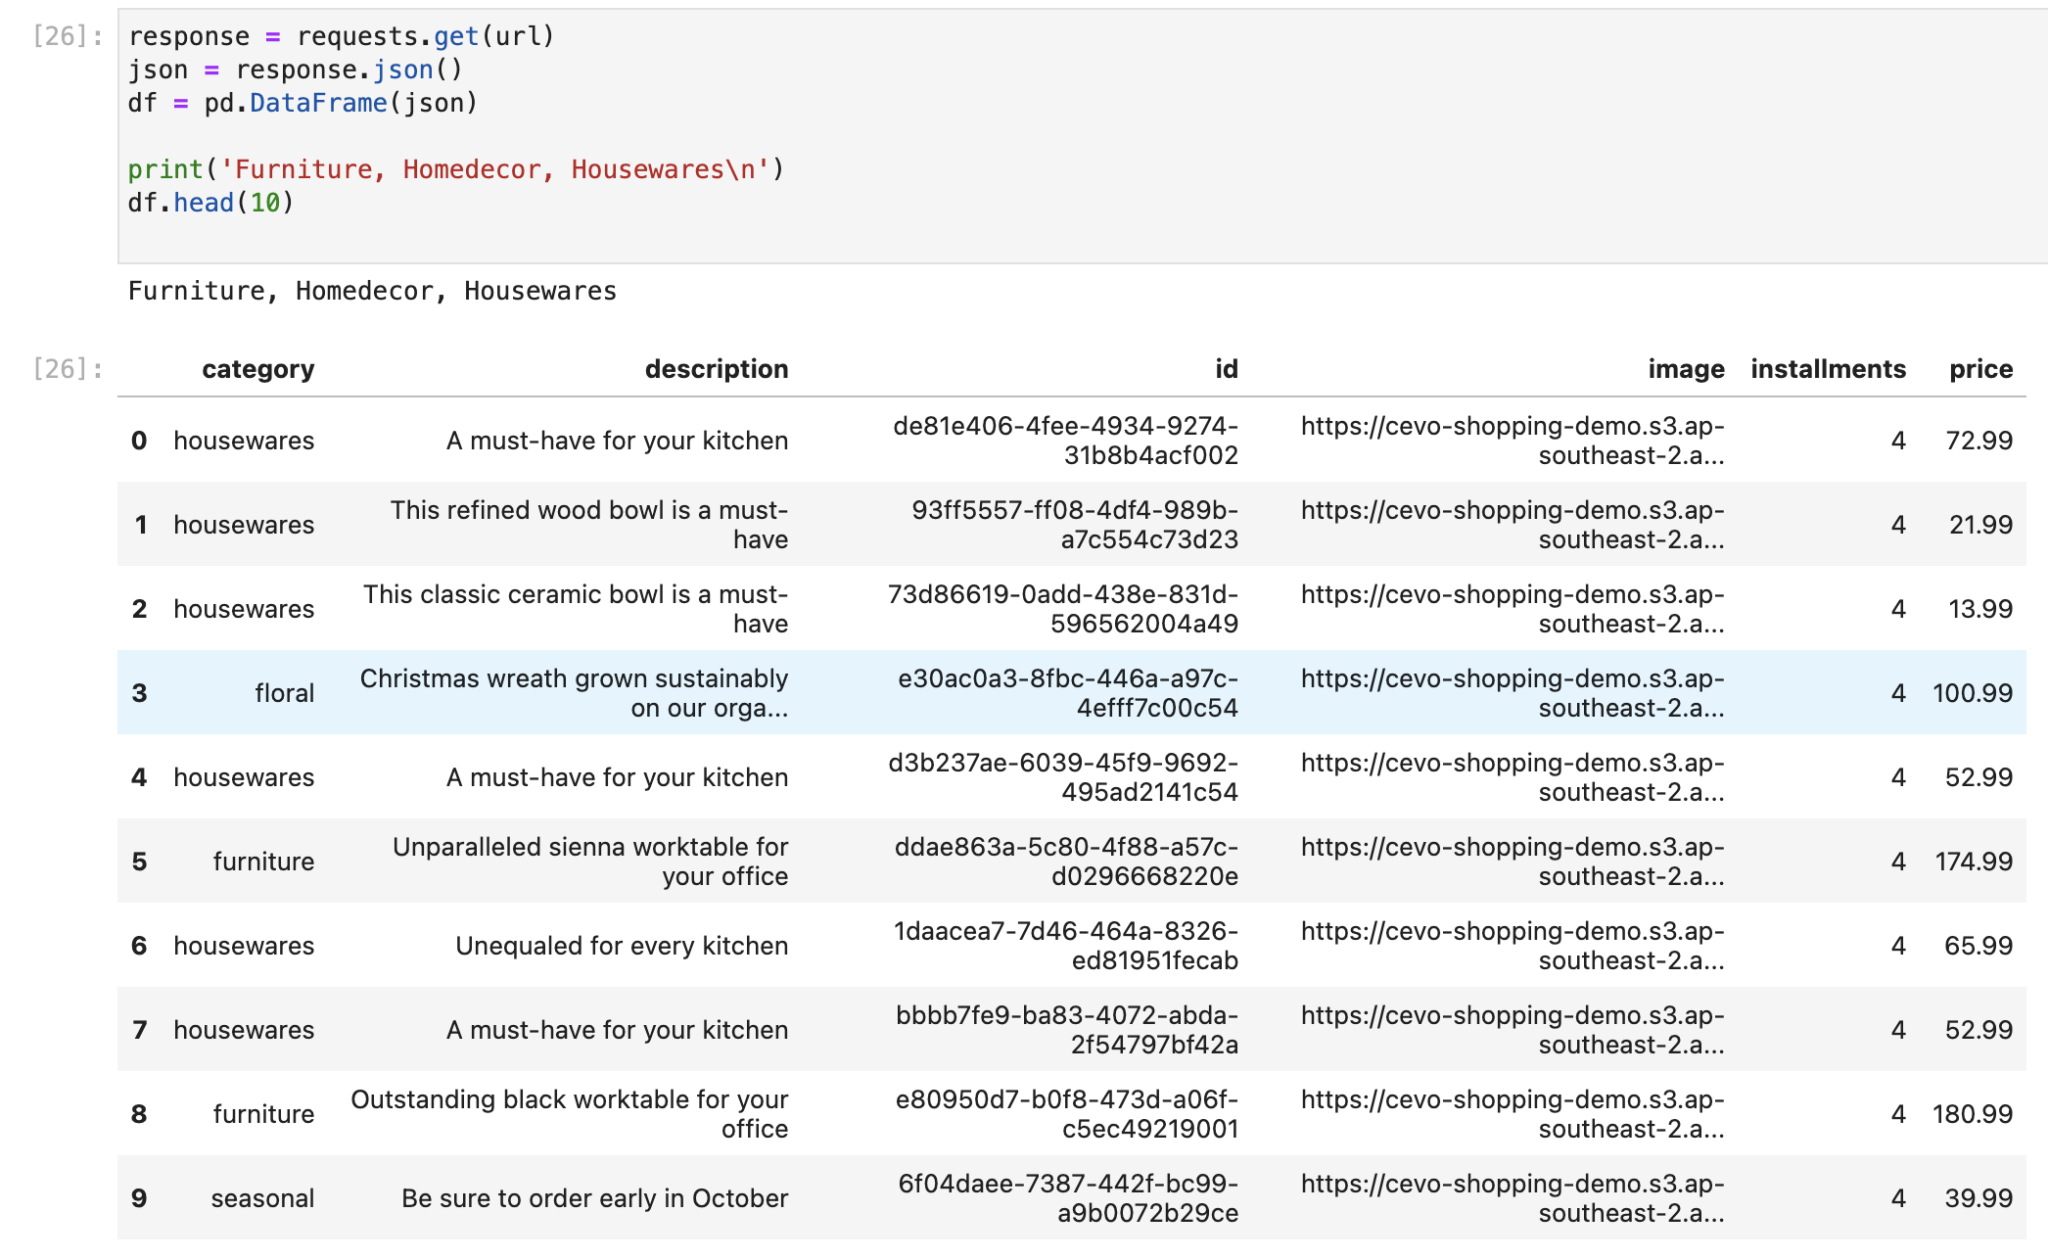Click the seasonal category cell in row 9
Viewport: 2048px width, 1259px height.
(263, 1197)
